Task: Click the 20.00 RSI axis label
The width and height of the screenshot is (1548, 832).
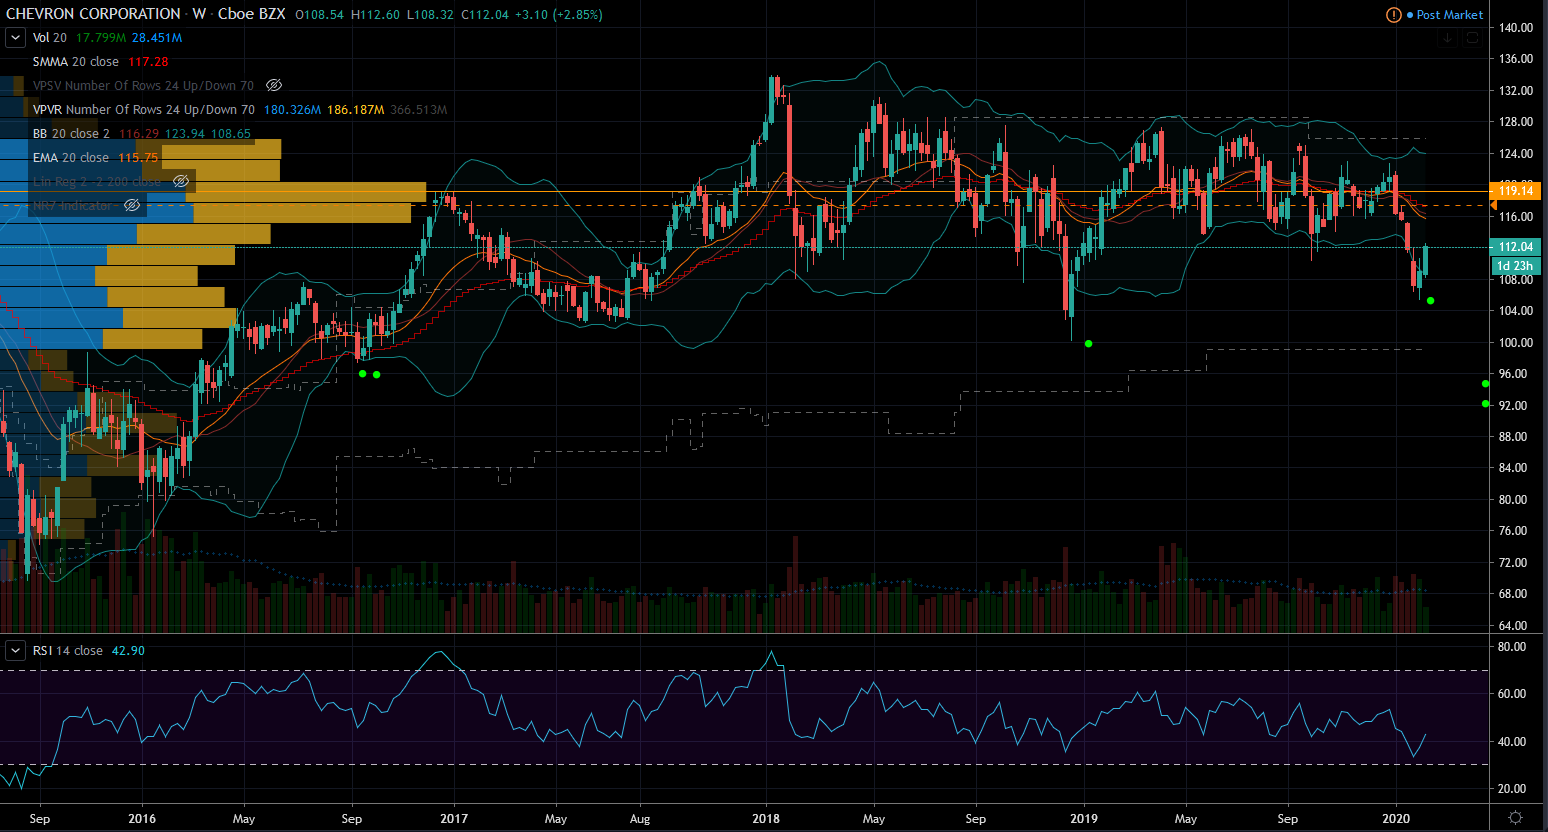Action: point(1512,789)
